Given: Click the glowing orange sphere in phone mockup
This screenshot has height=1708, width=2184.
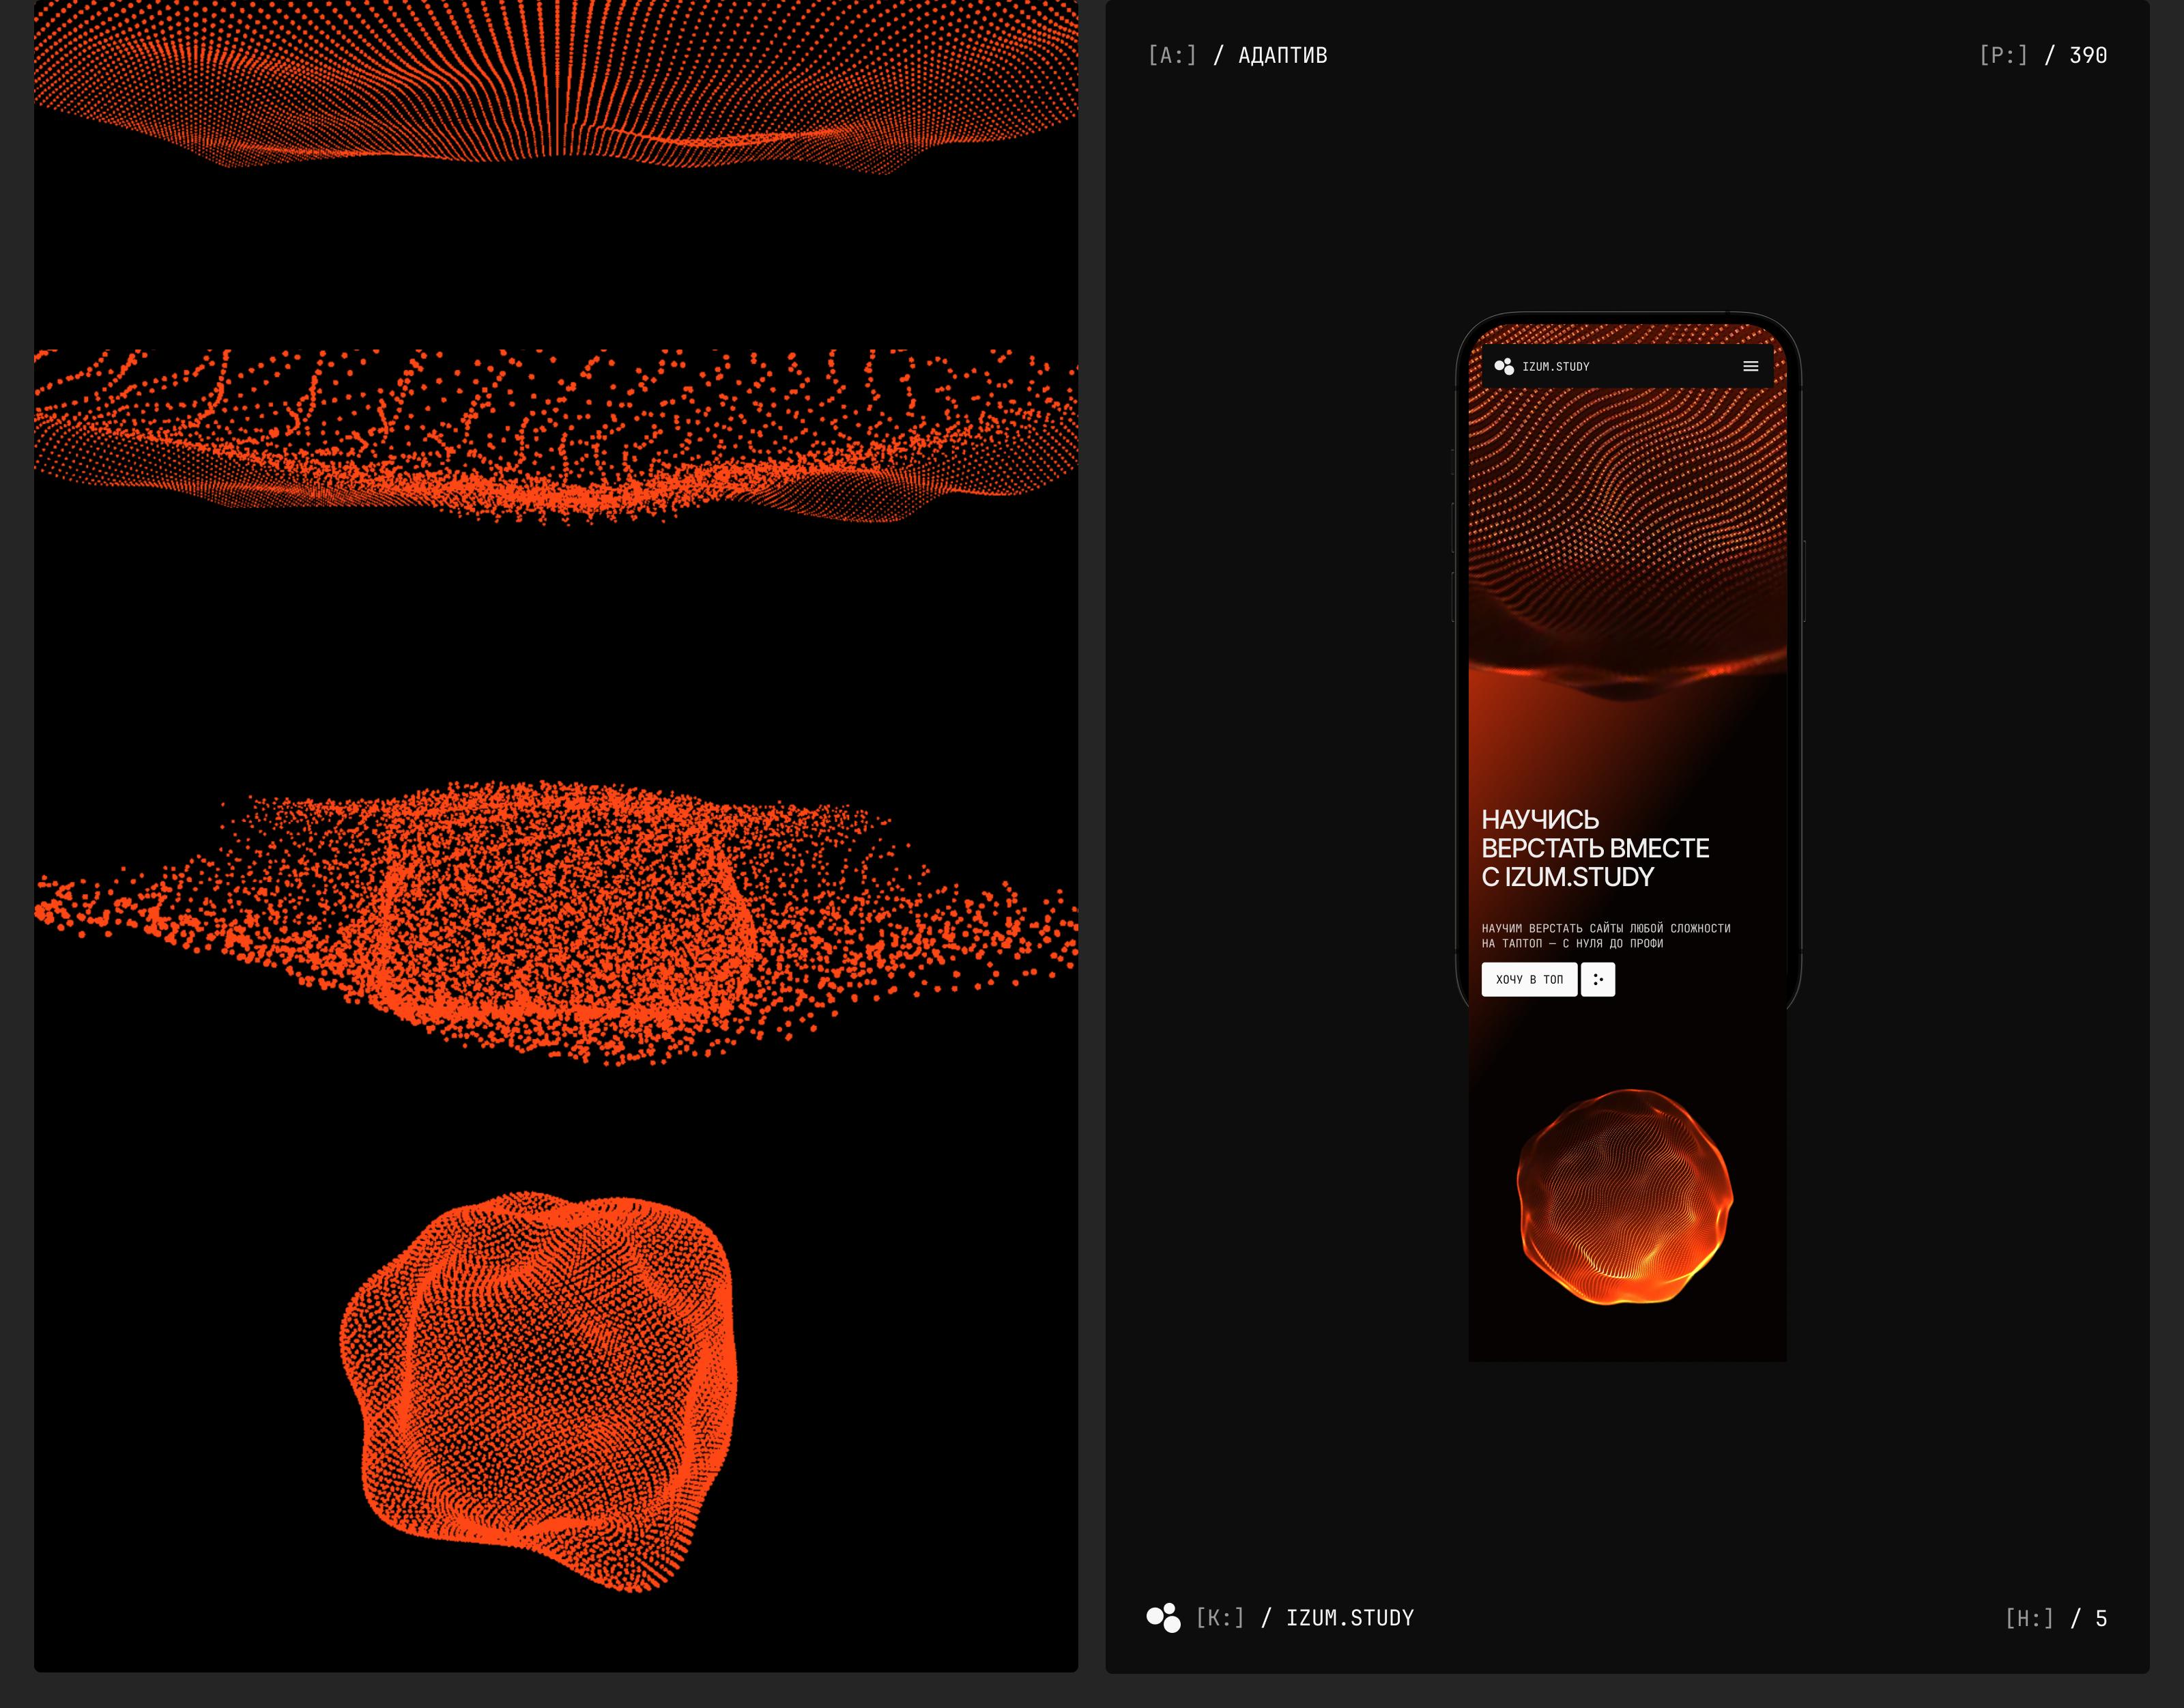Looking at the screenshot, I should pos(1625,1197).
